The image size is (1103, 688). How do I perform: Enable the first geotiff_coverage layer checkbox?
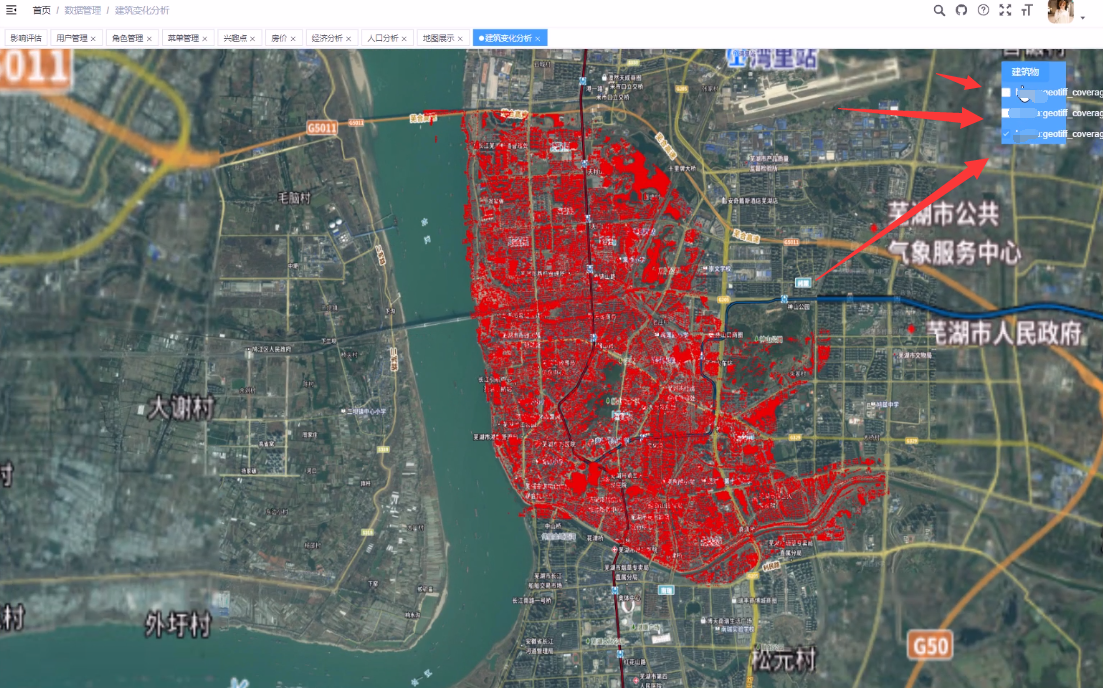point(1007,92)
